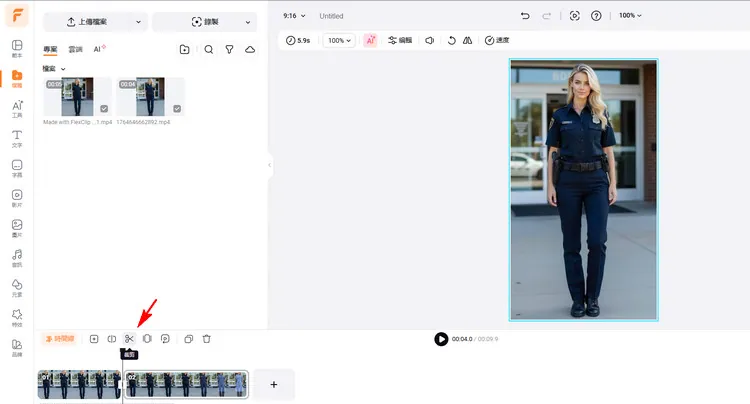This screenshot has width=750, height=404.
Task: Open the cloud storage icon in media panel
Action: pyautogui.click(x=250, y=49)
